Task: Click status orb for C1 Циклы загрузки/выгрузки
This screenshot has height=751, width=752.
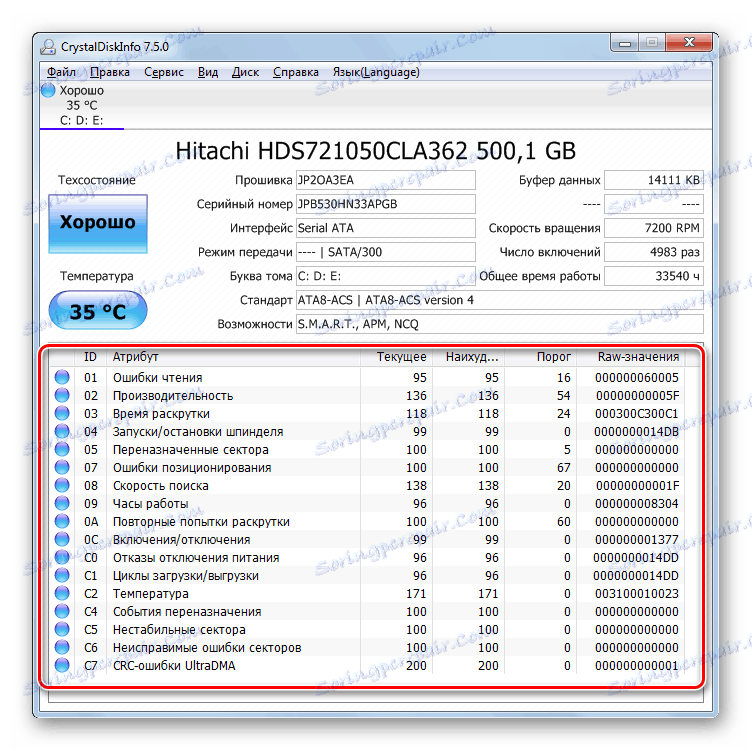Action: point(62,575)
